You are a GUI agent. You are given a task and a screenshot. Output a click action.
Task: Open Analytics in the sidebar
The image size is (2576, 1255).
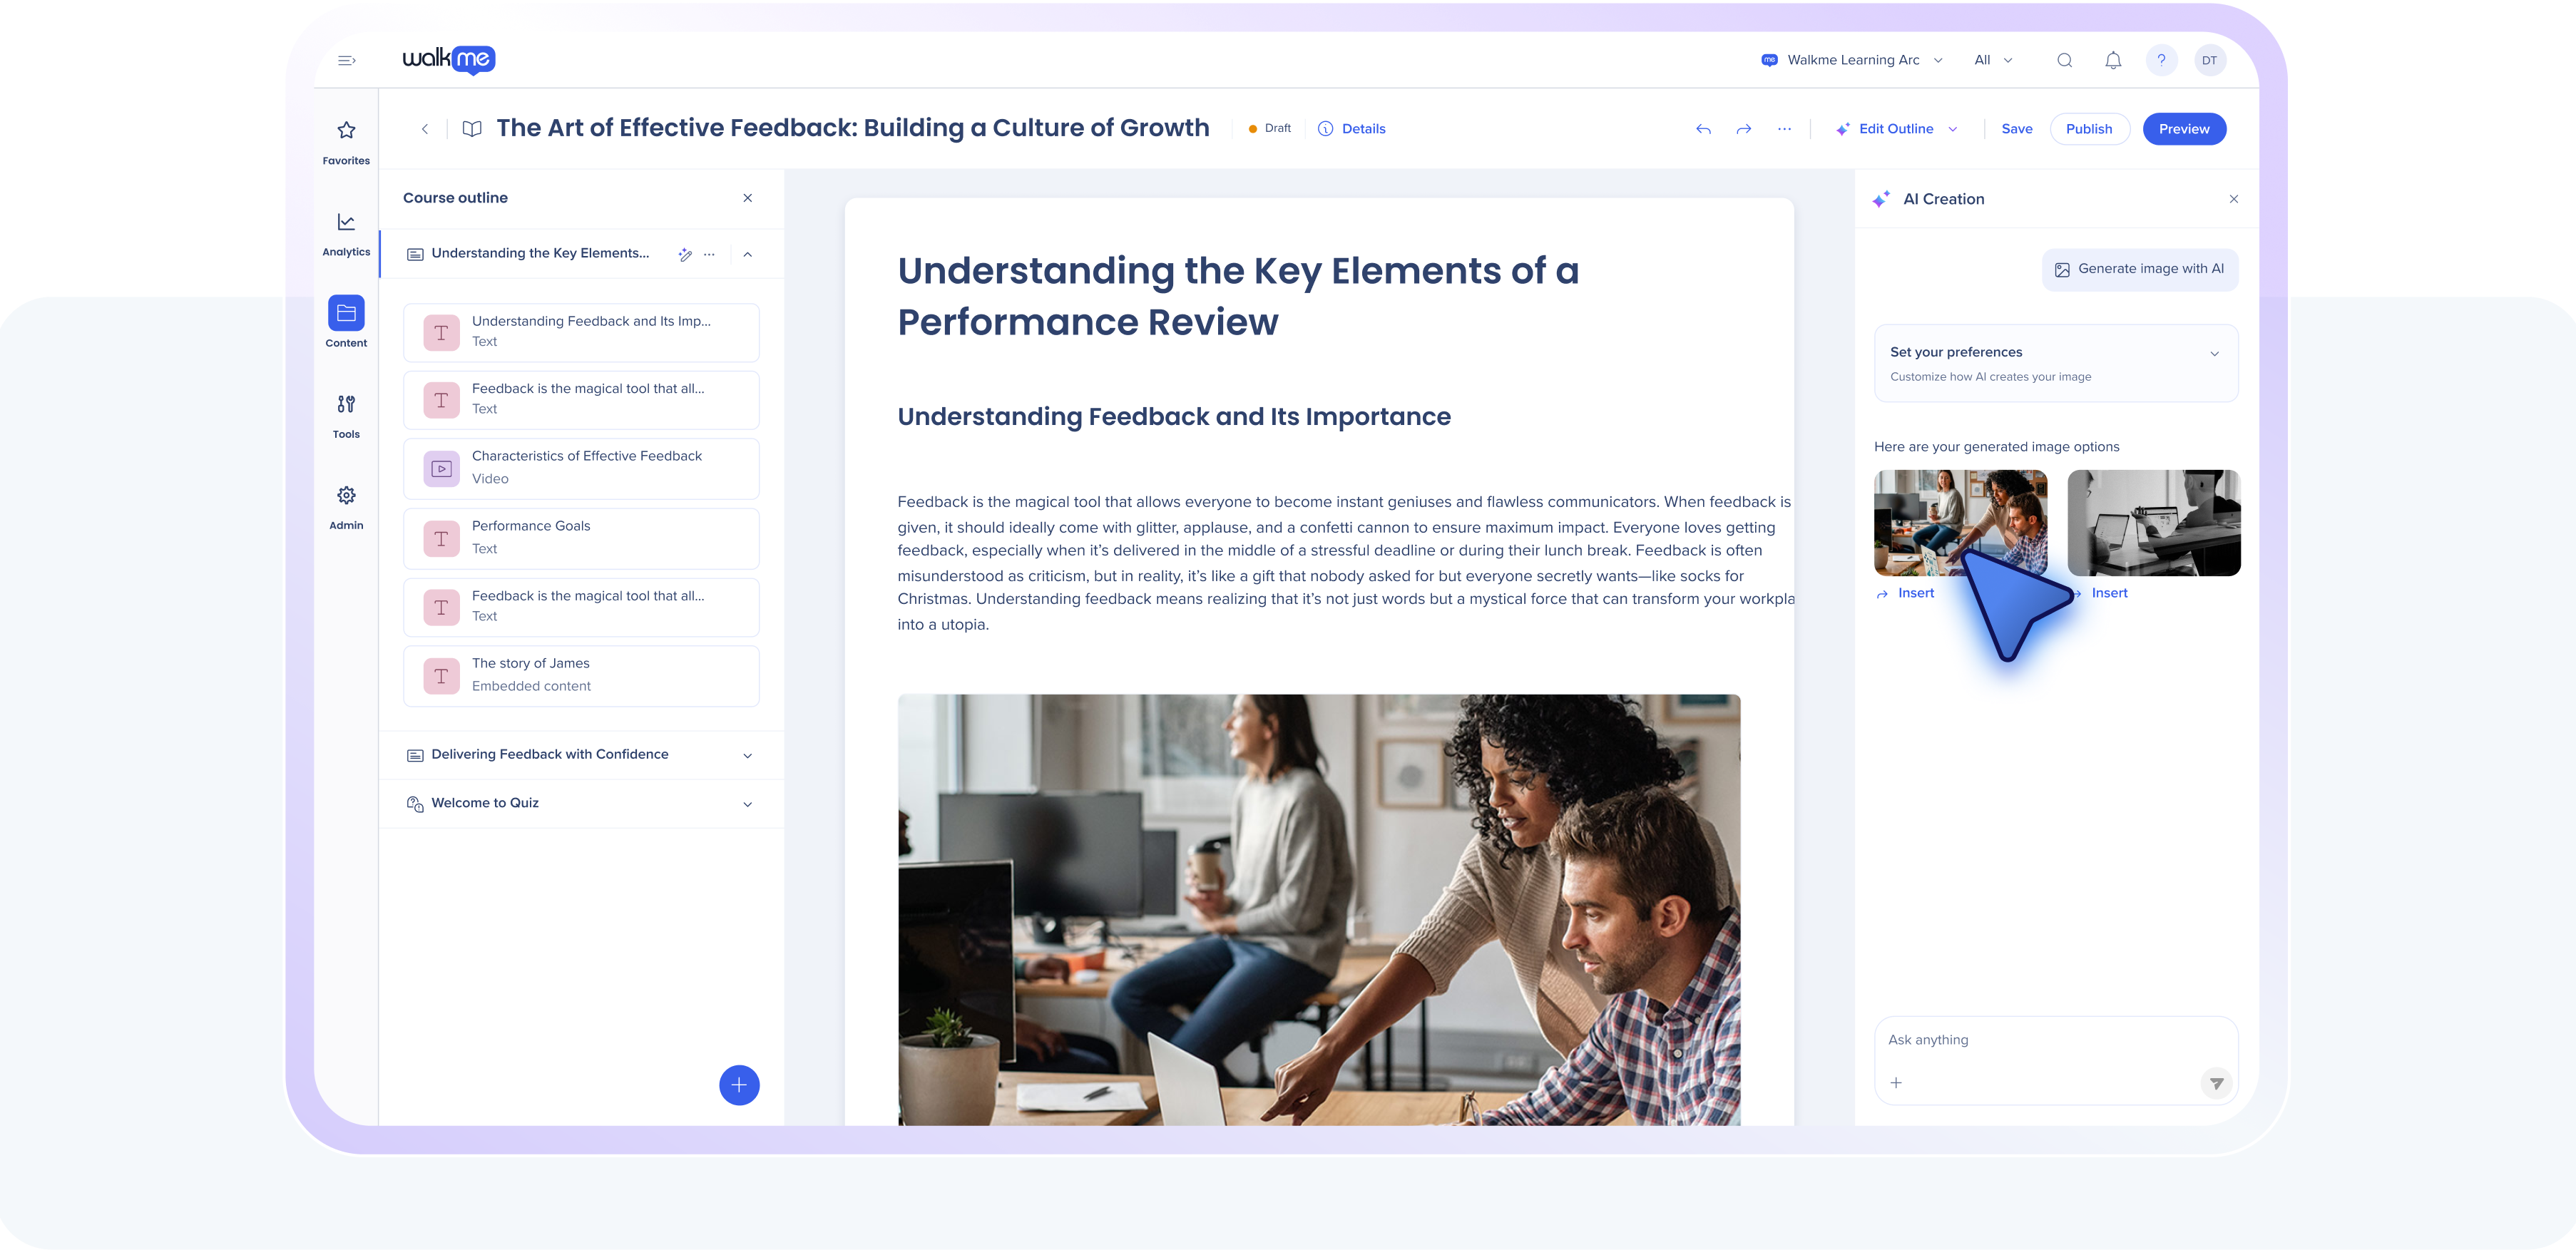point(346,234)
